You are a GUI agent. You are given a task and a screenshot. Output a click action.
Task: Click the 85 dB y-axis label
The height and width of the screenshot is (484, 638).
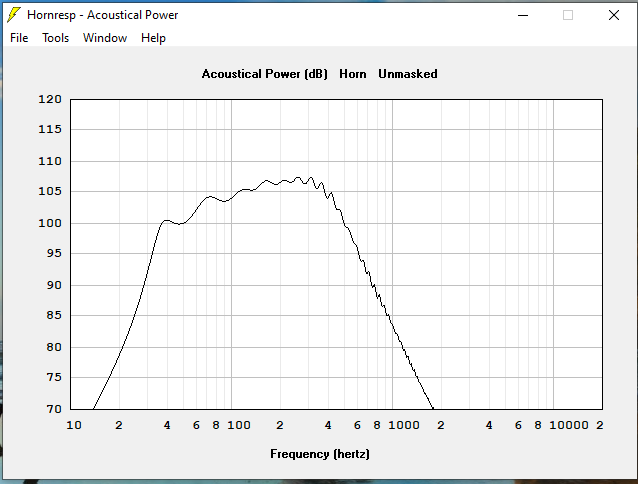pyautogui.click(x=54, y=315)
